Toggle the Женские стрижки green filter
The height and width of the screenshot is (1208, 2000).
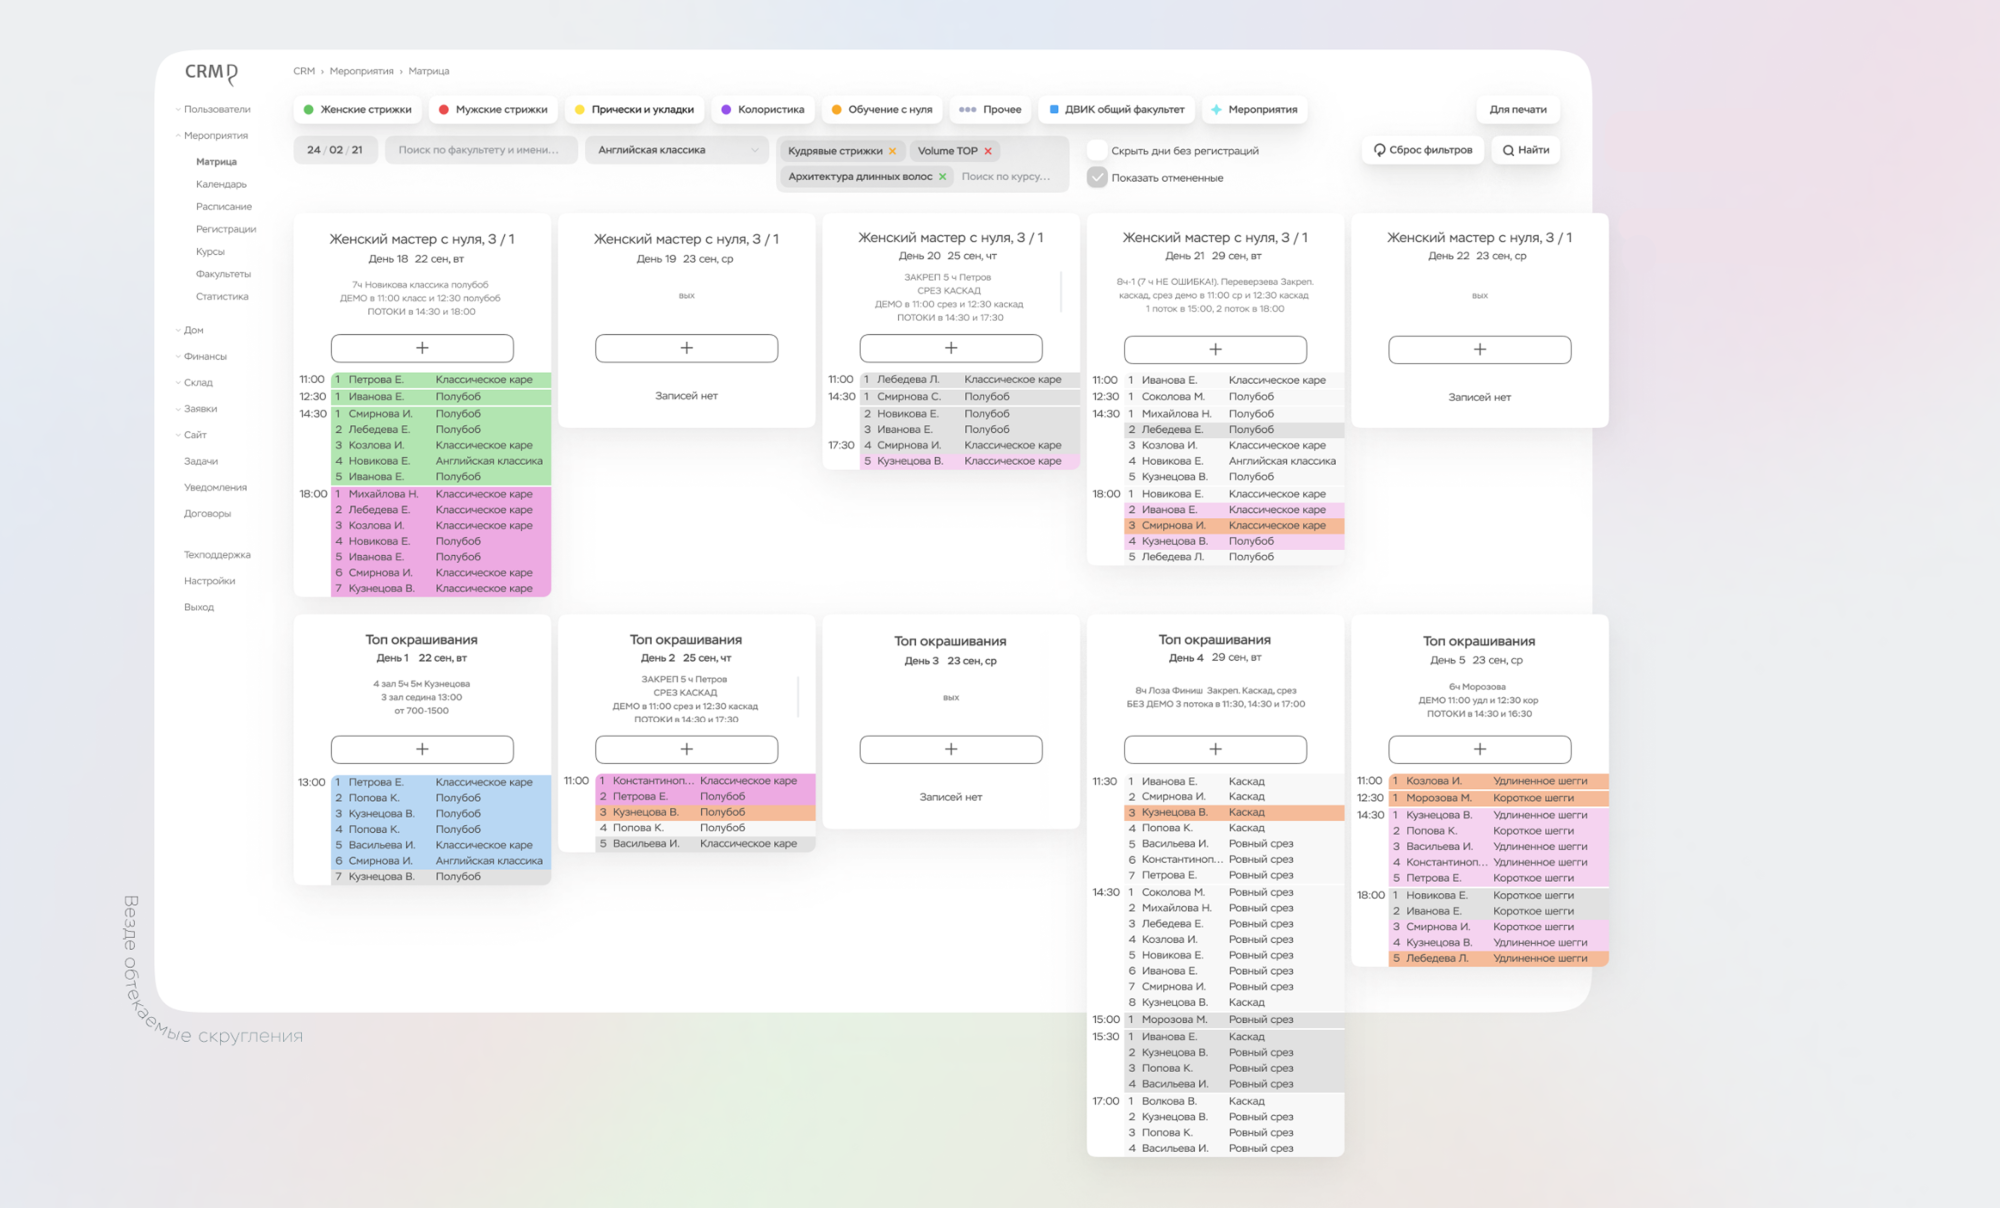tap(357, 110)
